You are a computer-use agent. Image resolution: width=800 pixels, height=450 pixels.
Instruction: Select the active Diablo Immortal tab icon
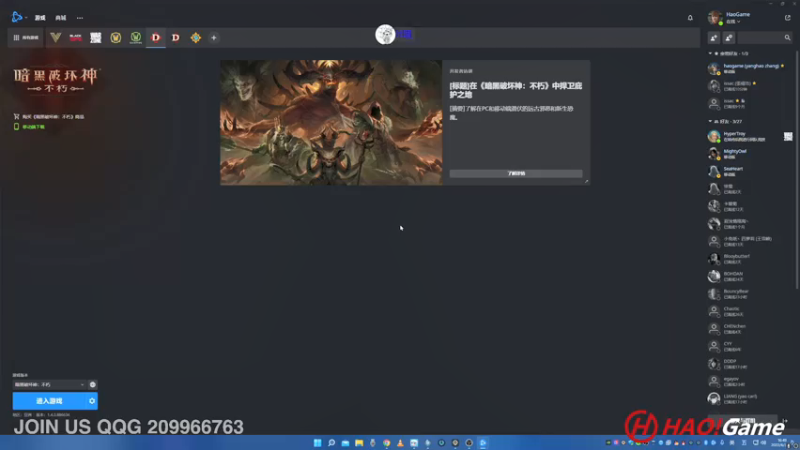[156, 38]
